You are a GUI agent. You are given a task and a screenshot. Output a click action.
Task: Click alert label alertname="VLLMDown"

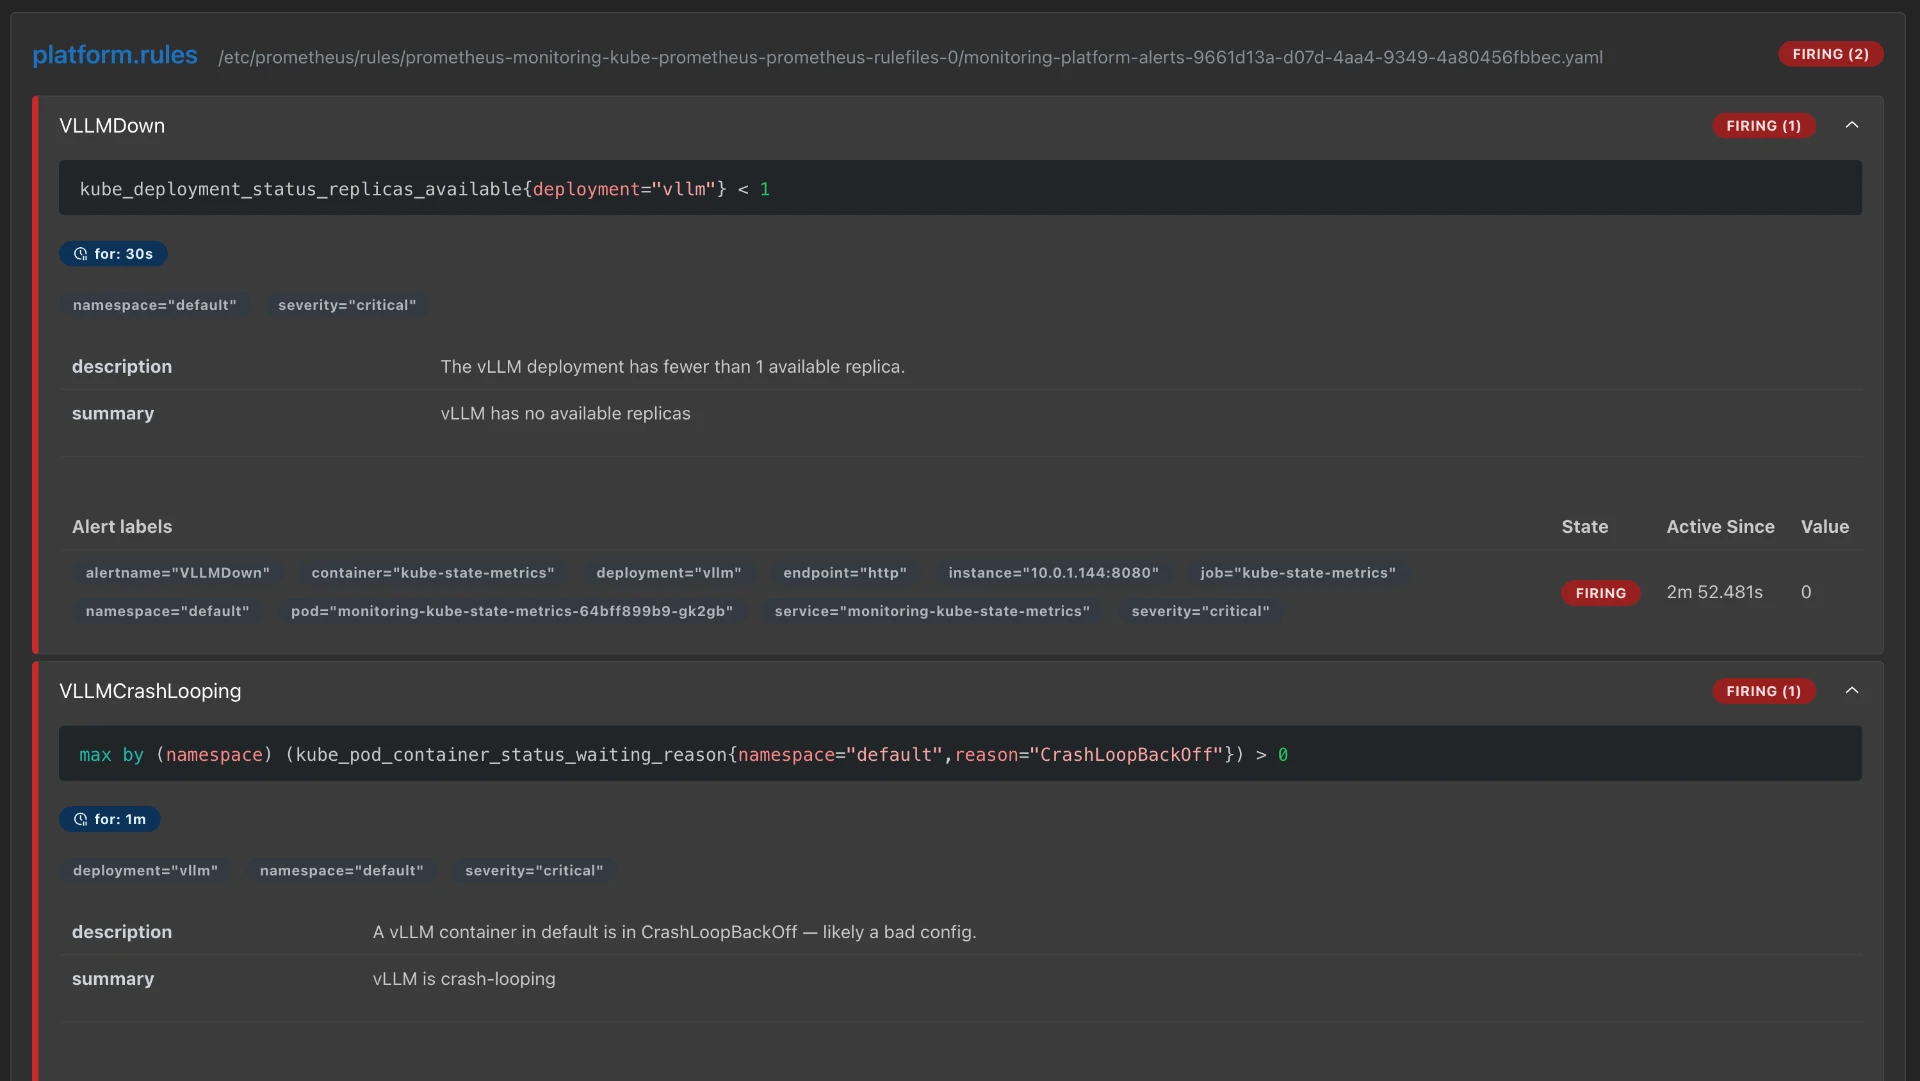click(x=178, y=573)
